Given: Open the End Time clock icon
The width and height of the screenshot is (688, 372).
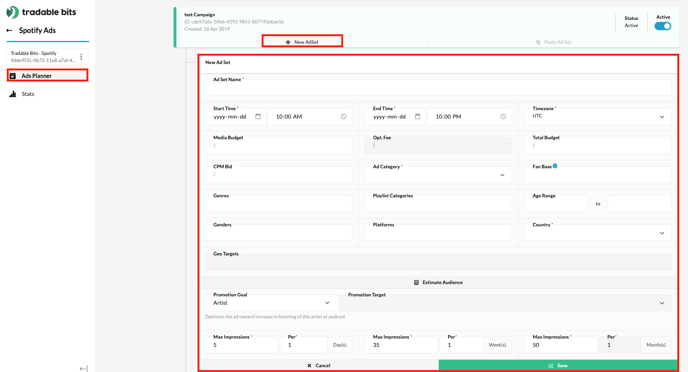Looking at the screenshot, I should (x=503, y=117).
